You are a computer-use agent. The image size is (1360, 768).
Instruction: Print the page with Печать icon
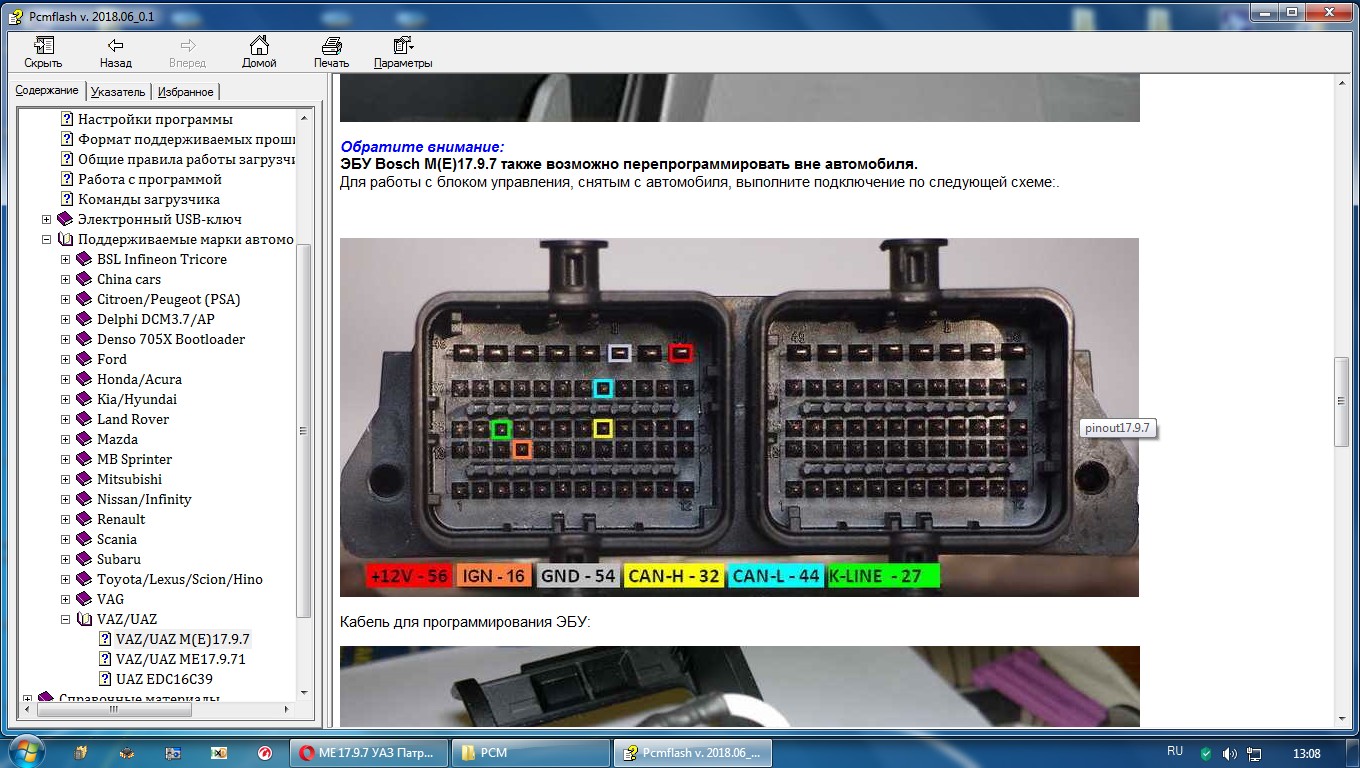(x=331, y=46)
